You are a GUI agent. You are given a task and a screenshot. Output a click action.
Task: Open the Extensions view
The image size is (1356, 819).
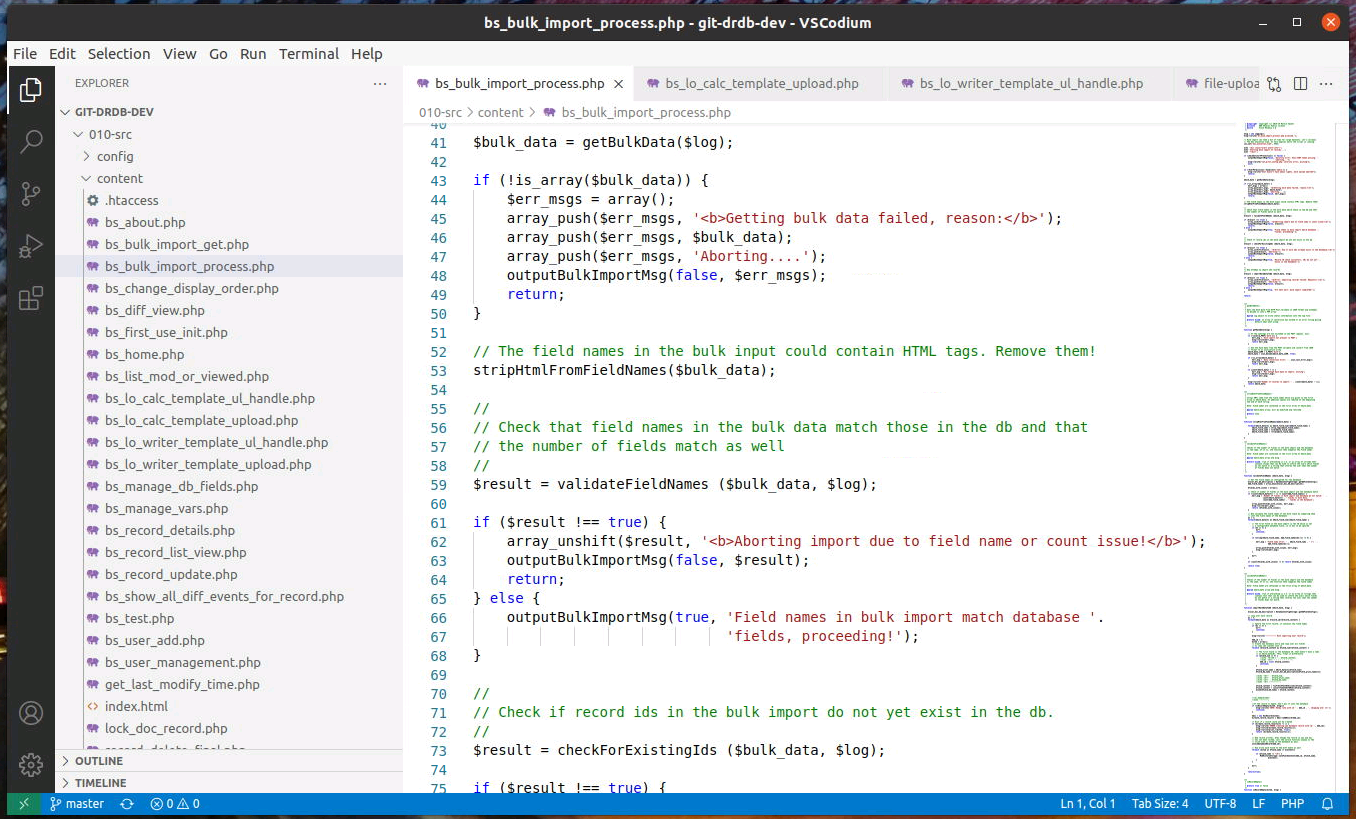pos(31,297)
